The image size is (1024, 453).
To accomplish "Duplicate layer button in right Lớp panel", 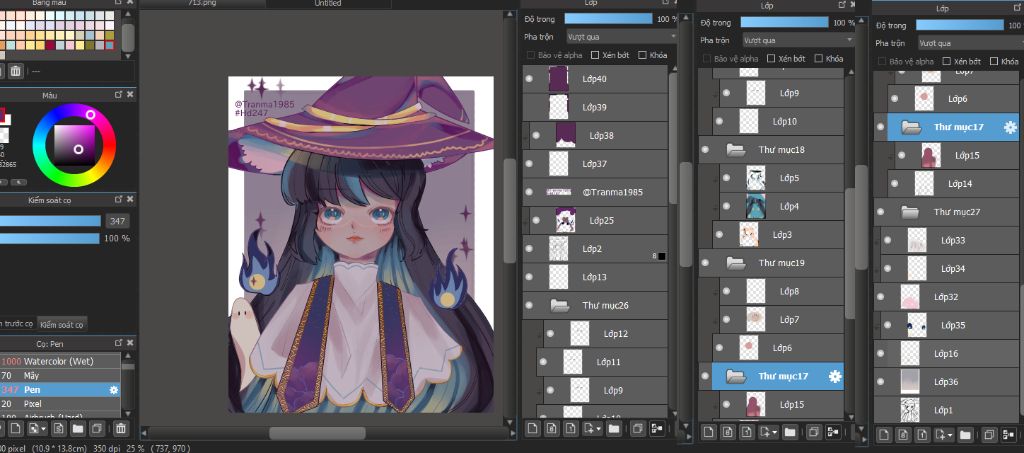I will [x=989, y=434].
